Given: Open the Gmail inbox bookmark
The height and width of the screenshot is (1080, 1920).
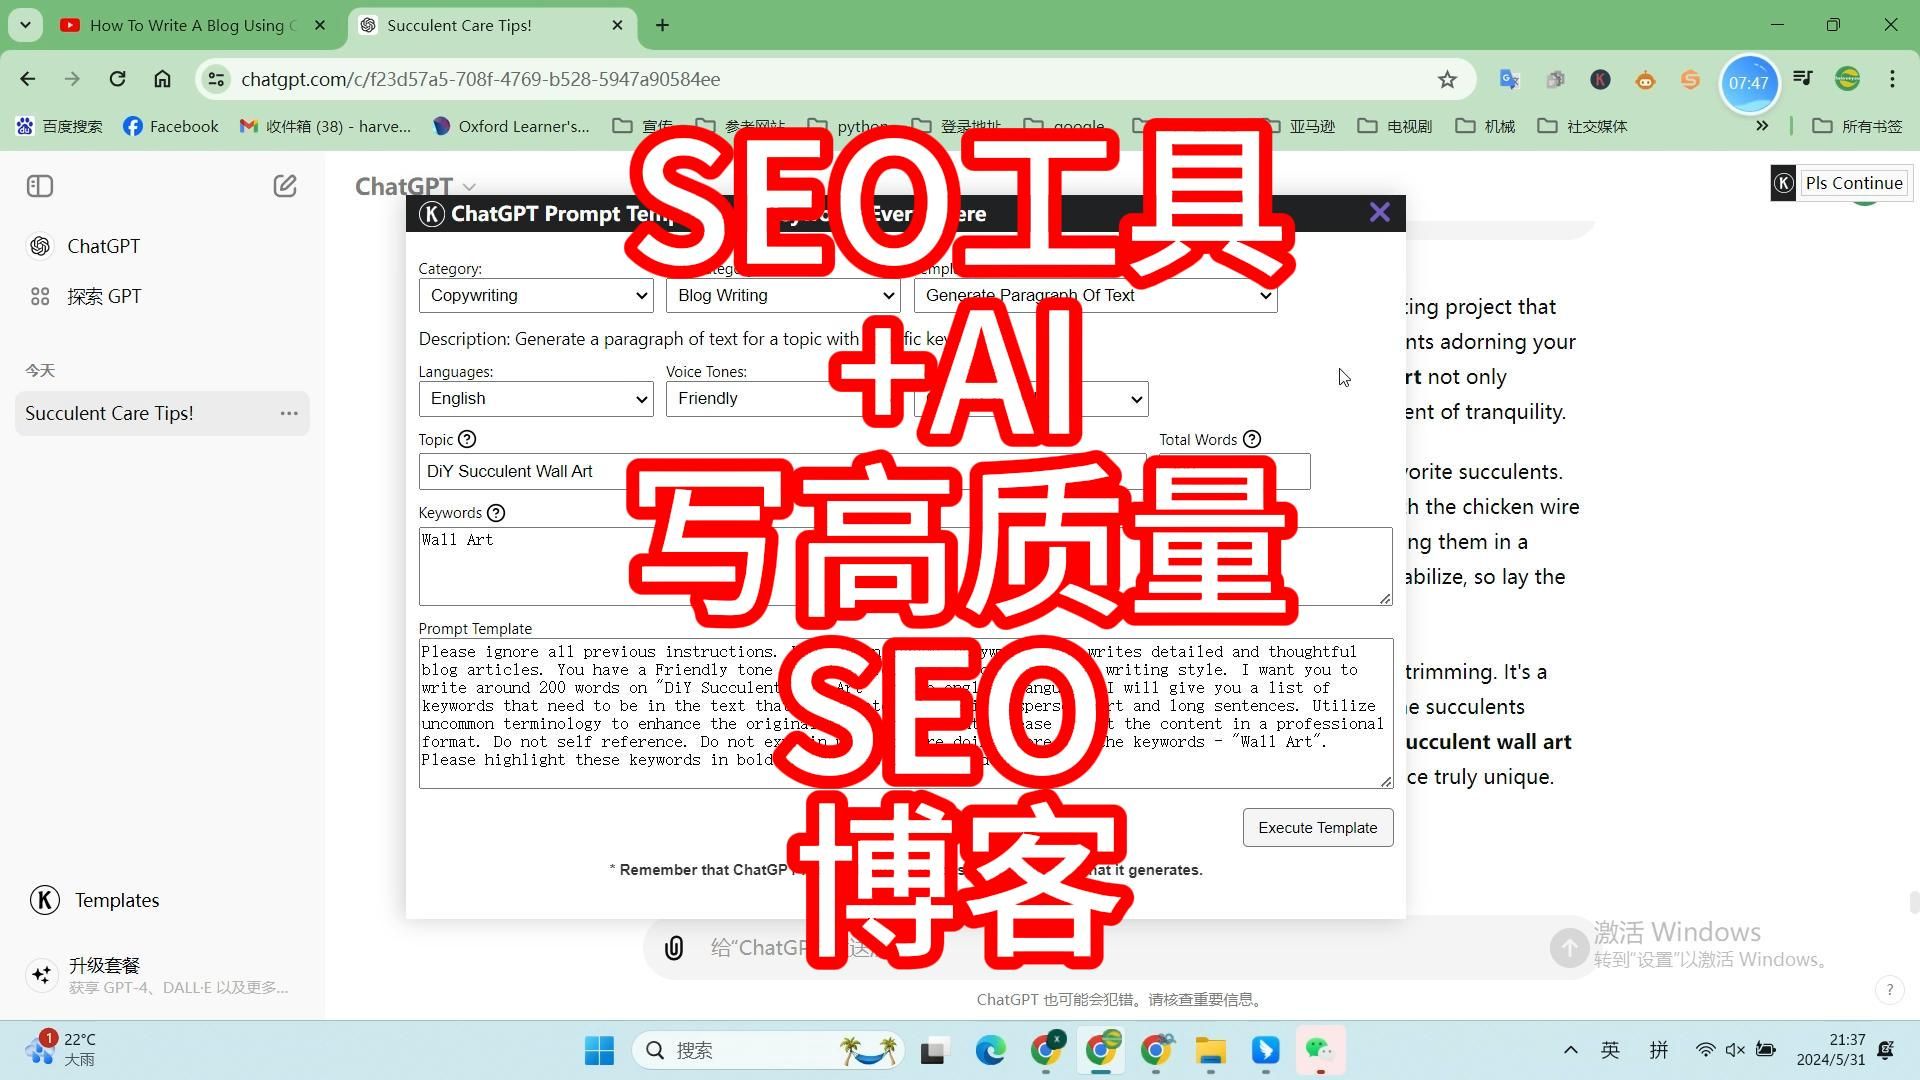Looking at the screenshot, I should click(x=325, y=126).
